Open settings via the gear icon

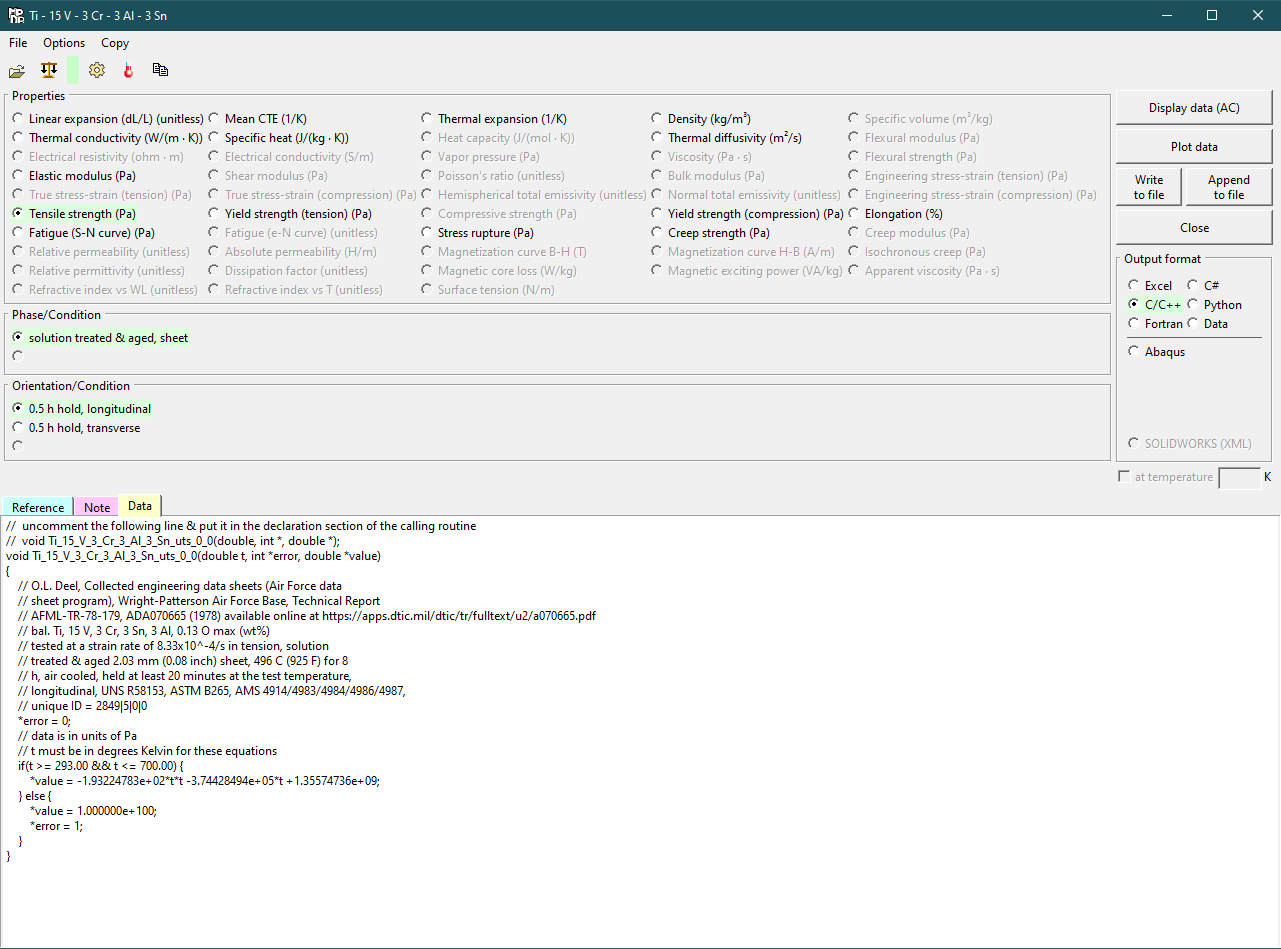[x=97, y=70]
